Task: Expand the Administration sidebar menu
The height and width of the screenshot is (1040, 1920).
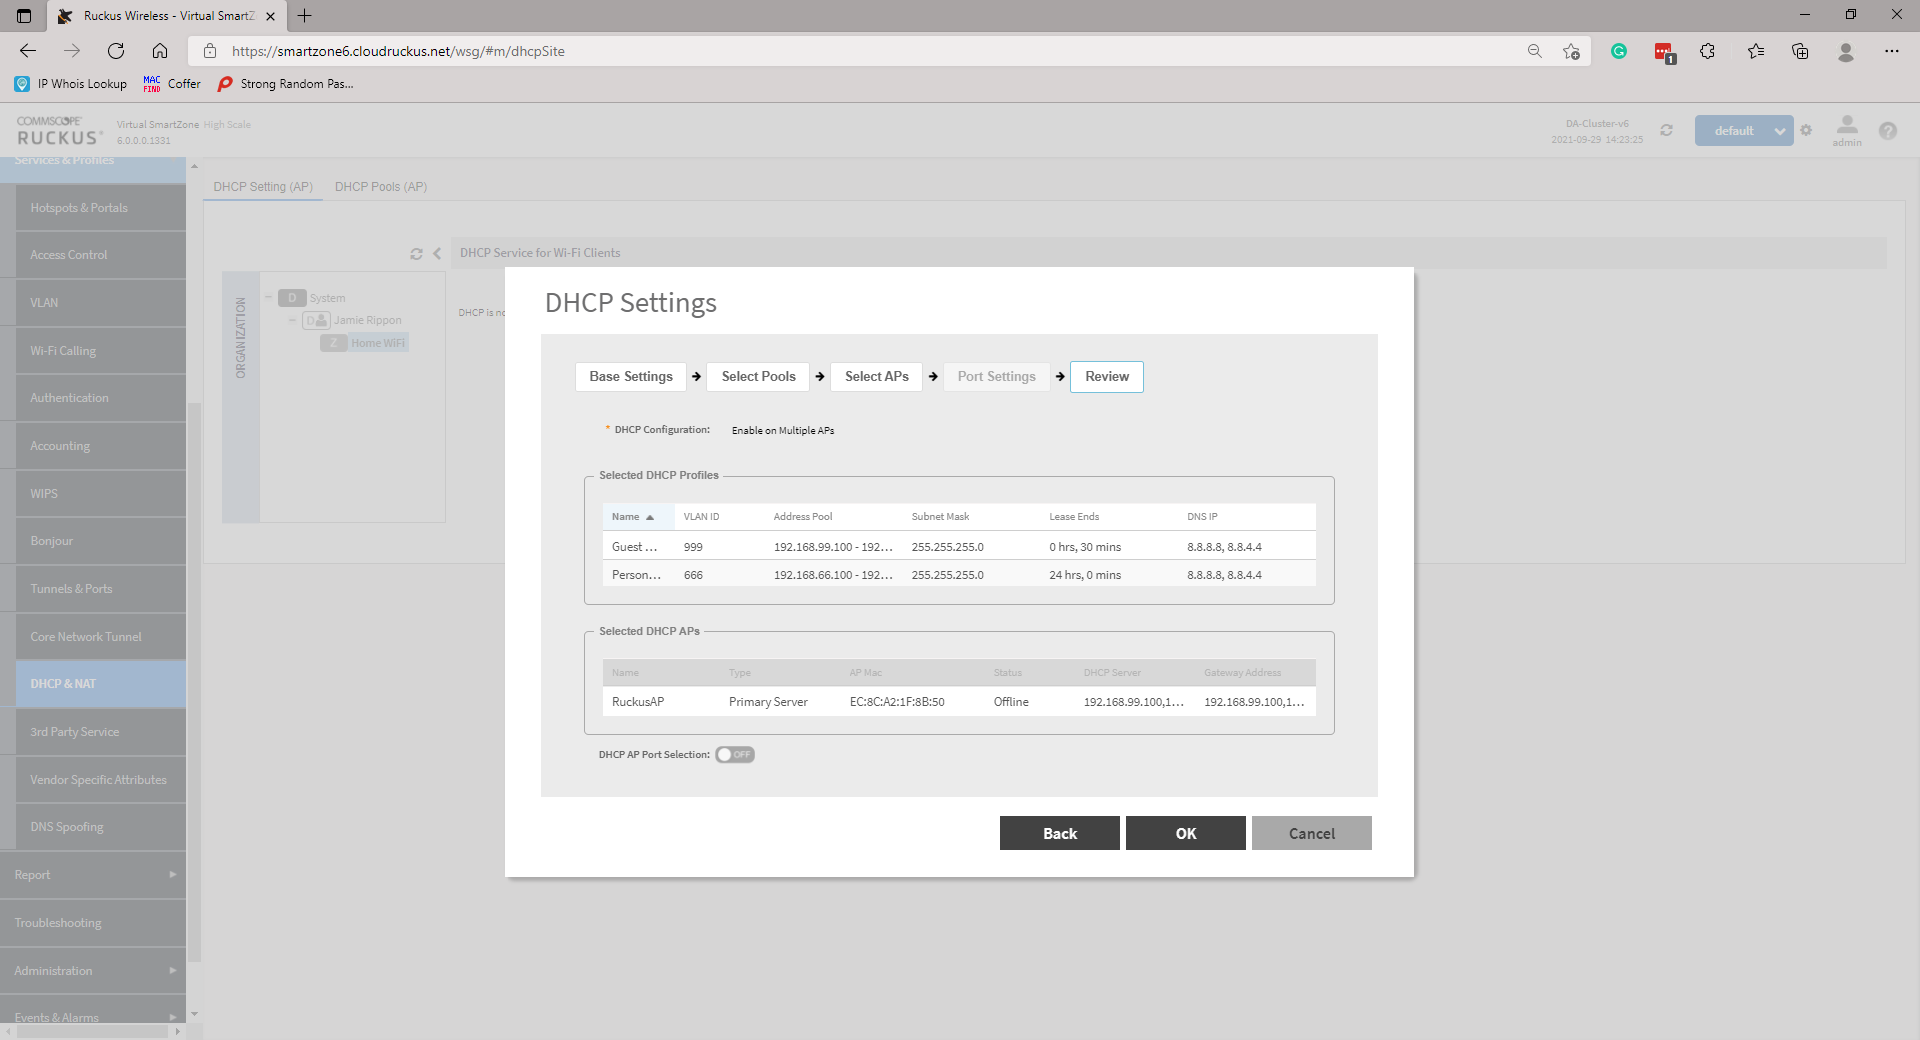Action: tap(93, 971)
